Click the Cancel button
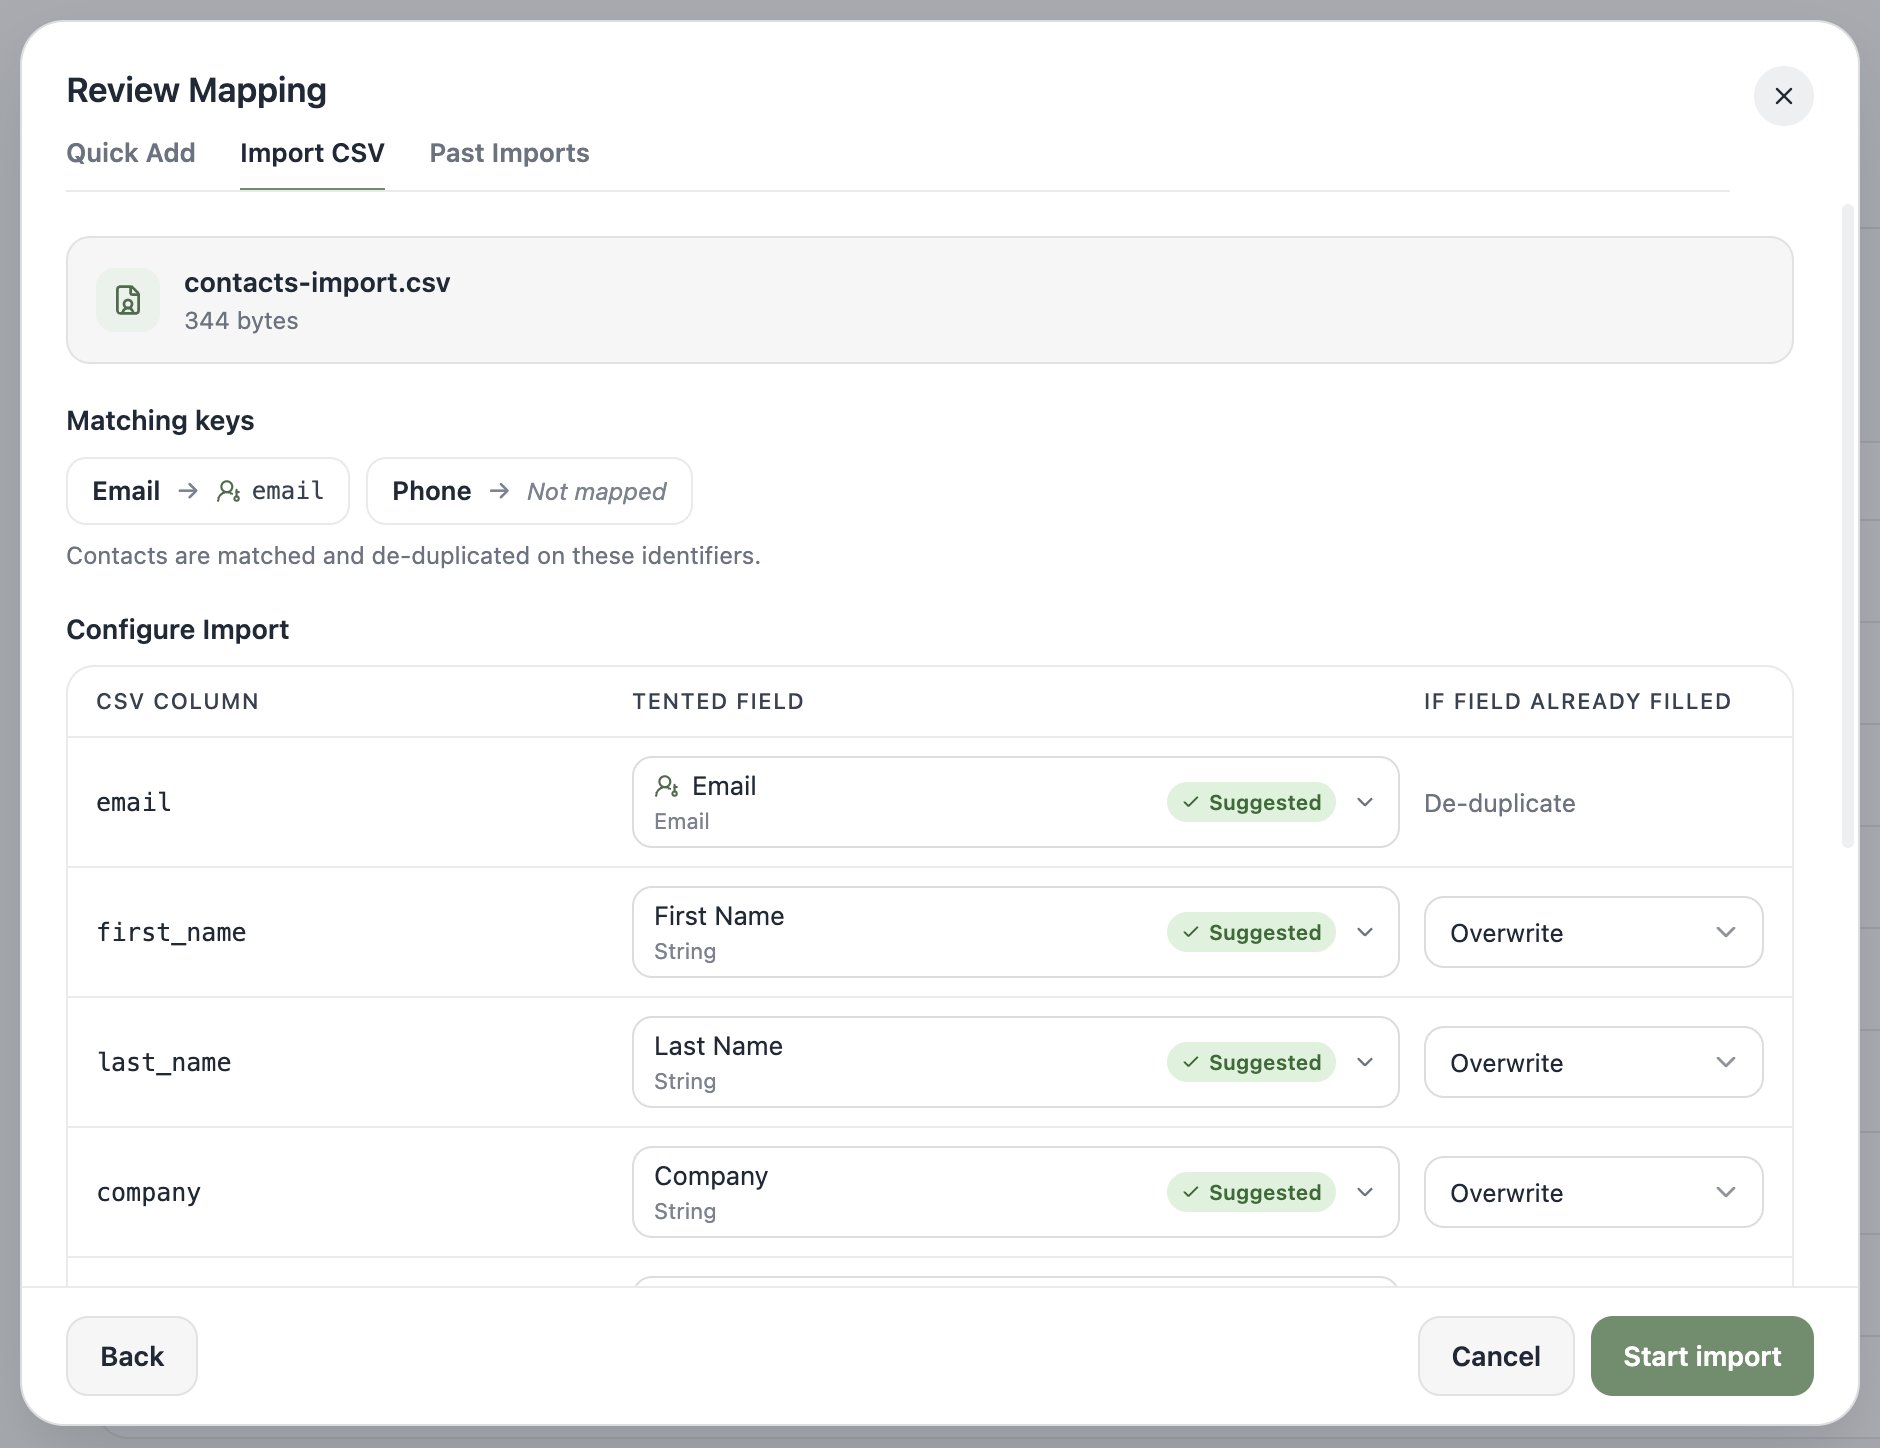 pos(1496,1356)
